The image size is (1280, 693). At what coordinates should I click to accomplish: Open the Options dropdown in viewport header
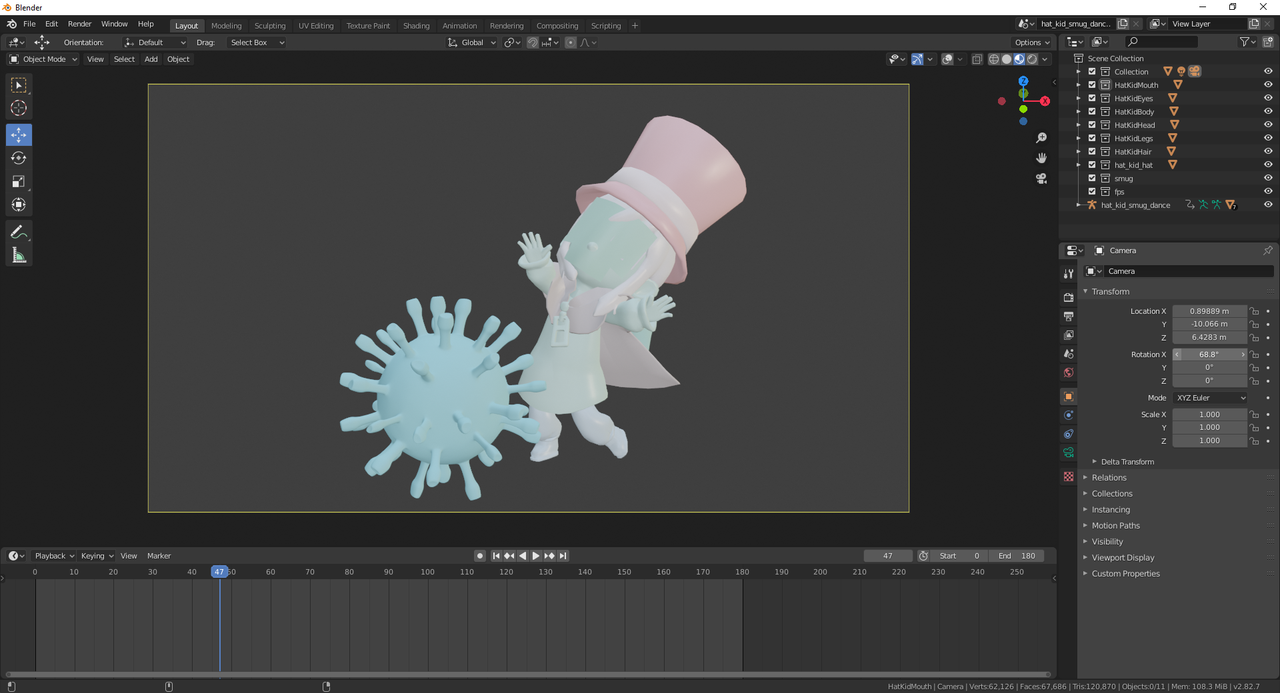point(1032,43)
